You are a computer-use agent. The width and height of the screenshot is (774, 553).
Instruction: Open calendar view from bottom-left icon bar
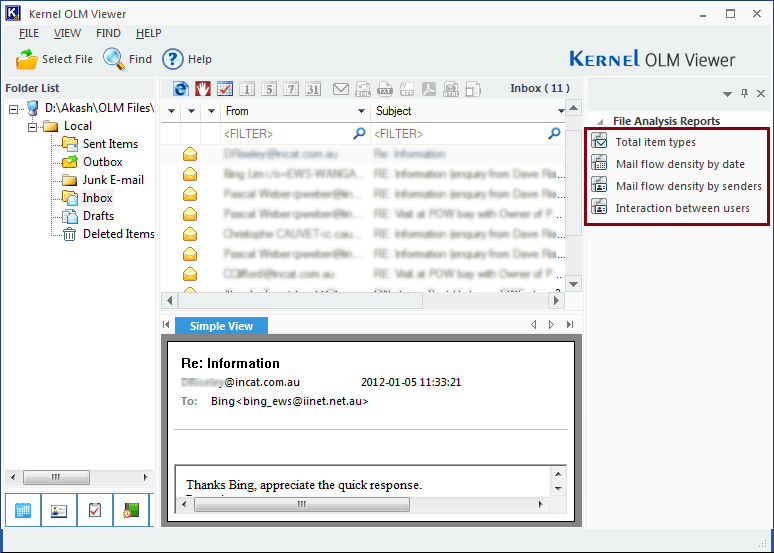coord(23,510)
